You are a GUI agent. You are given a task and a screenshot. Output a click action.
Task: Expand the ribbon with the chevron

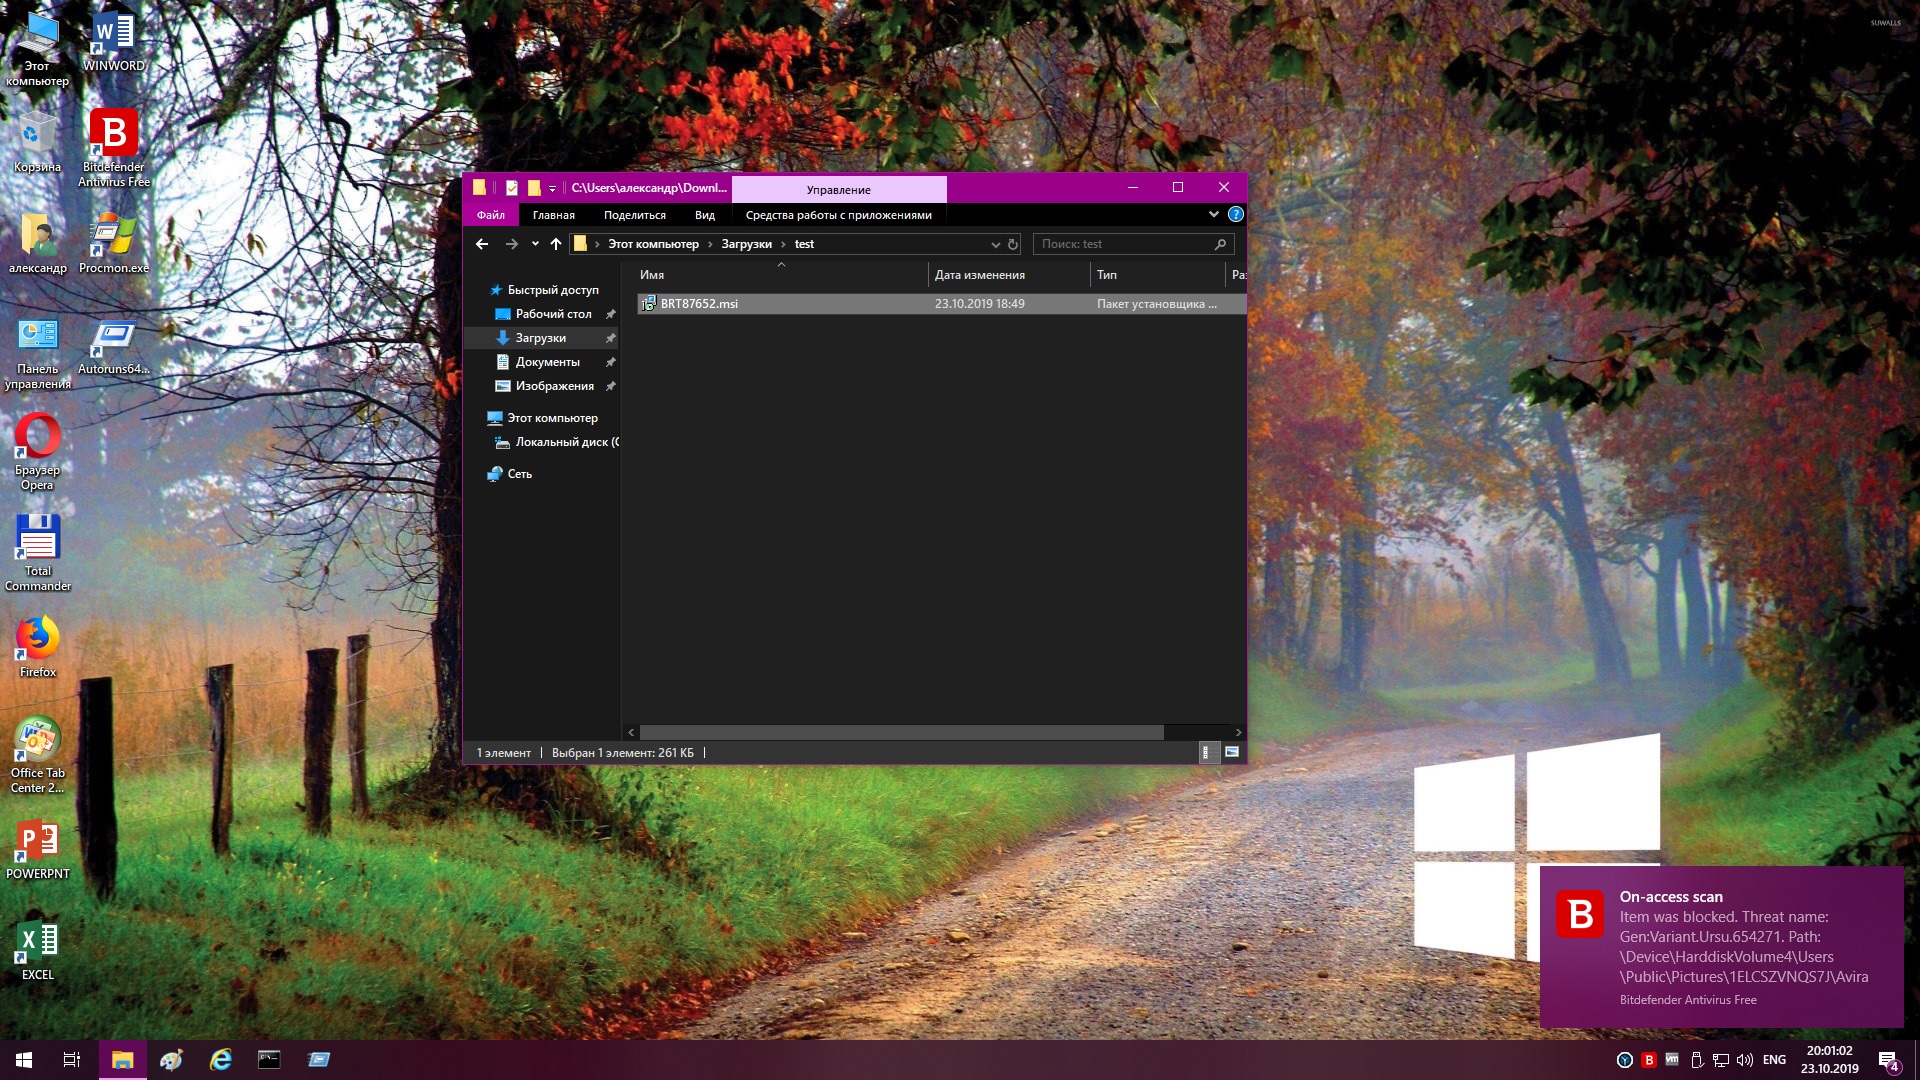(x=1213, y=214)
